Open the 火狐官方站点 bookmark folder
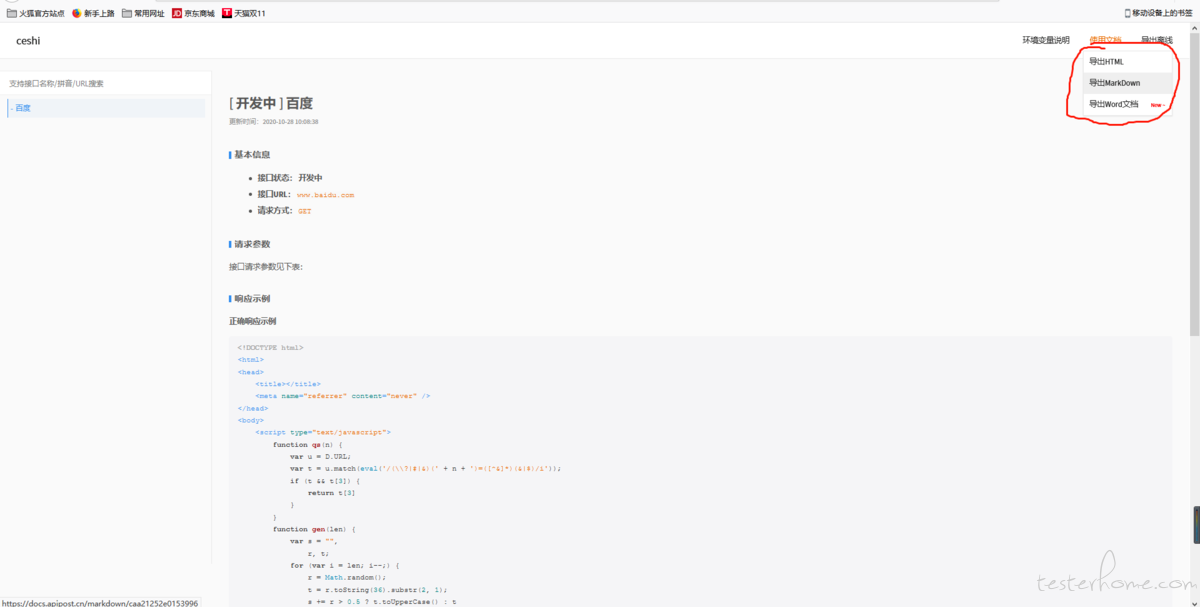 point(35,13)
